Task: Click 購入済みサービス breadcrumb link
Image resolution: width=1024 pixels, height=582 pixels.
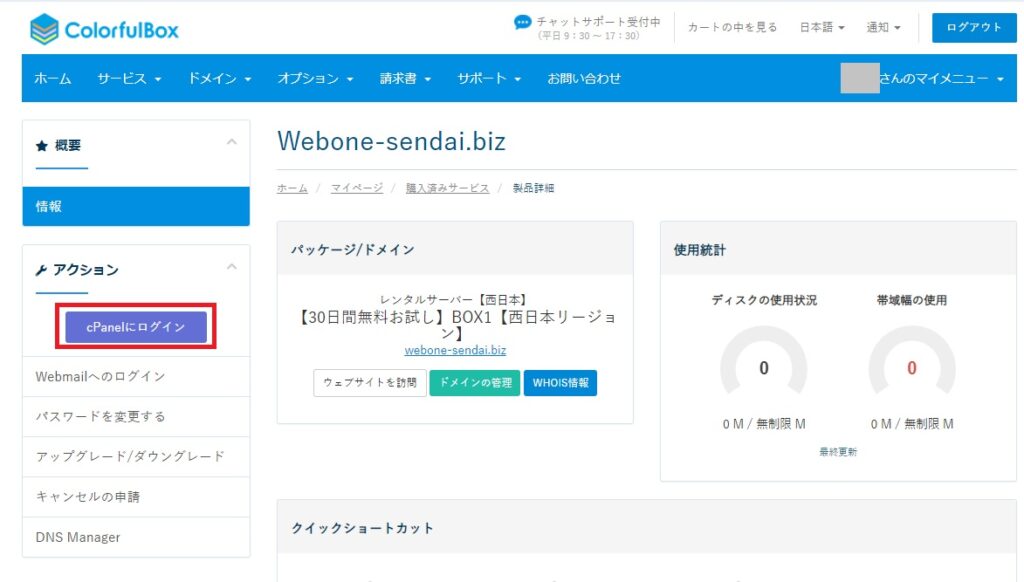Action: 447,188
